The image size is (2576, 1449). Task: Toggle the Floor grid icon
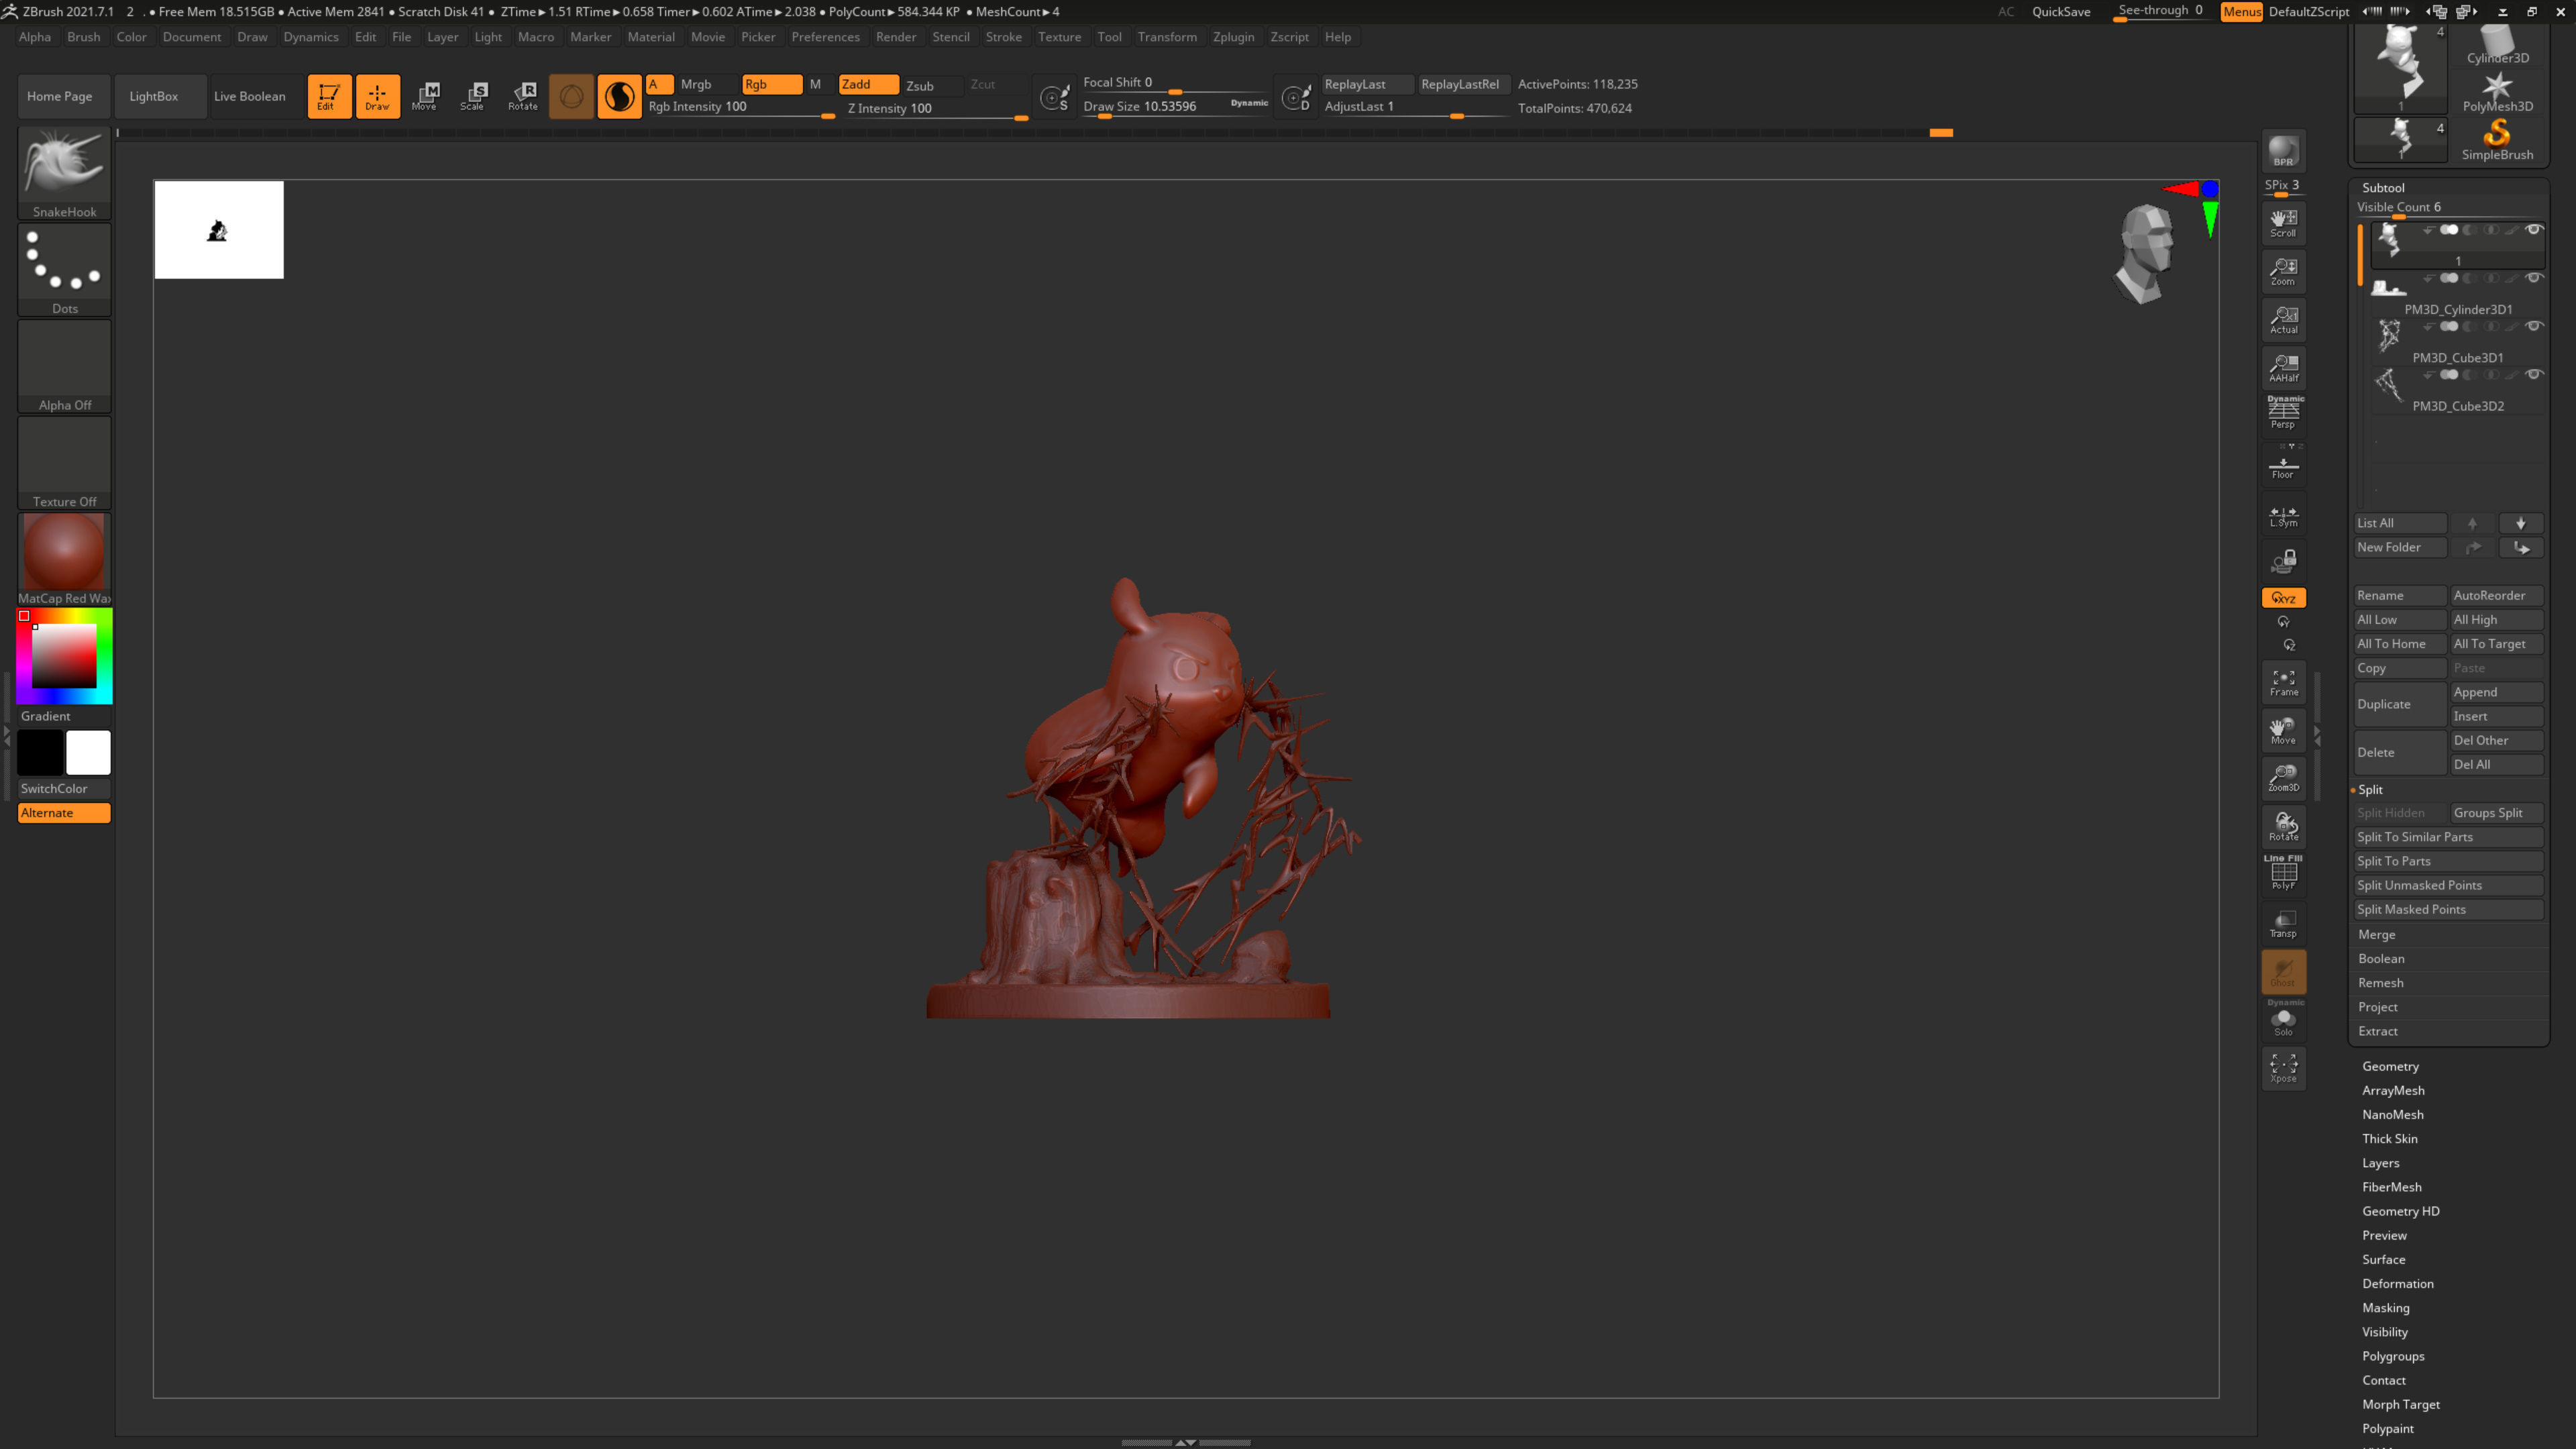point(2283,467)
